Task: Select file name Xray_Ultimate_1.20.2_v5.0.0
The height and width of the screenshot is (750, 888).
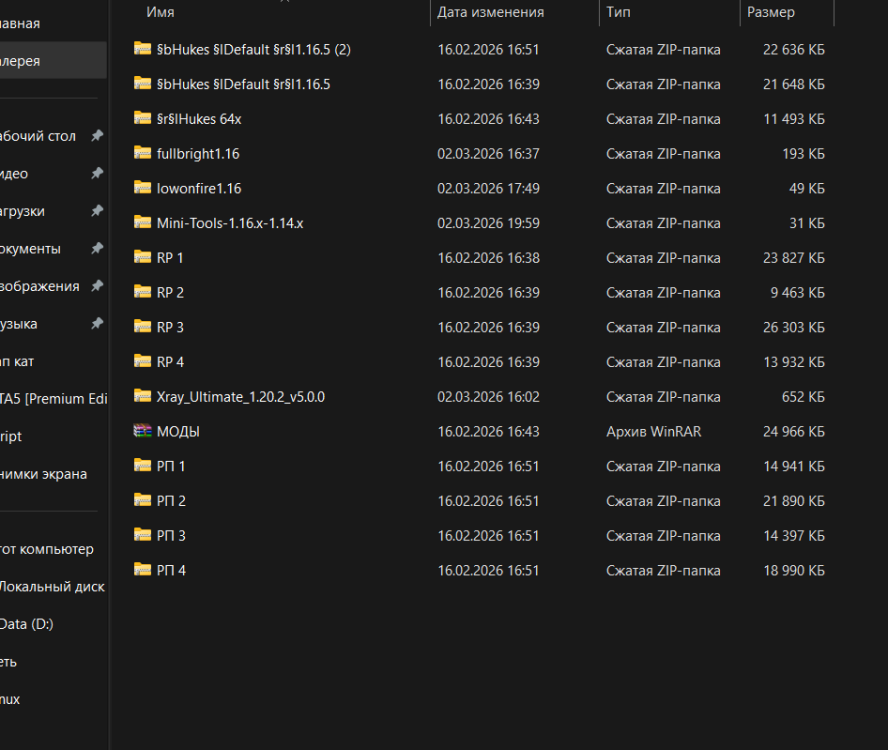Action: point(241,397)
